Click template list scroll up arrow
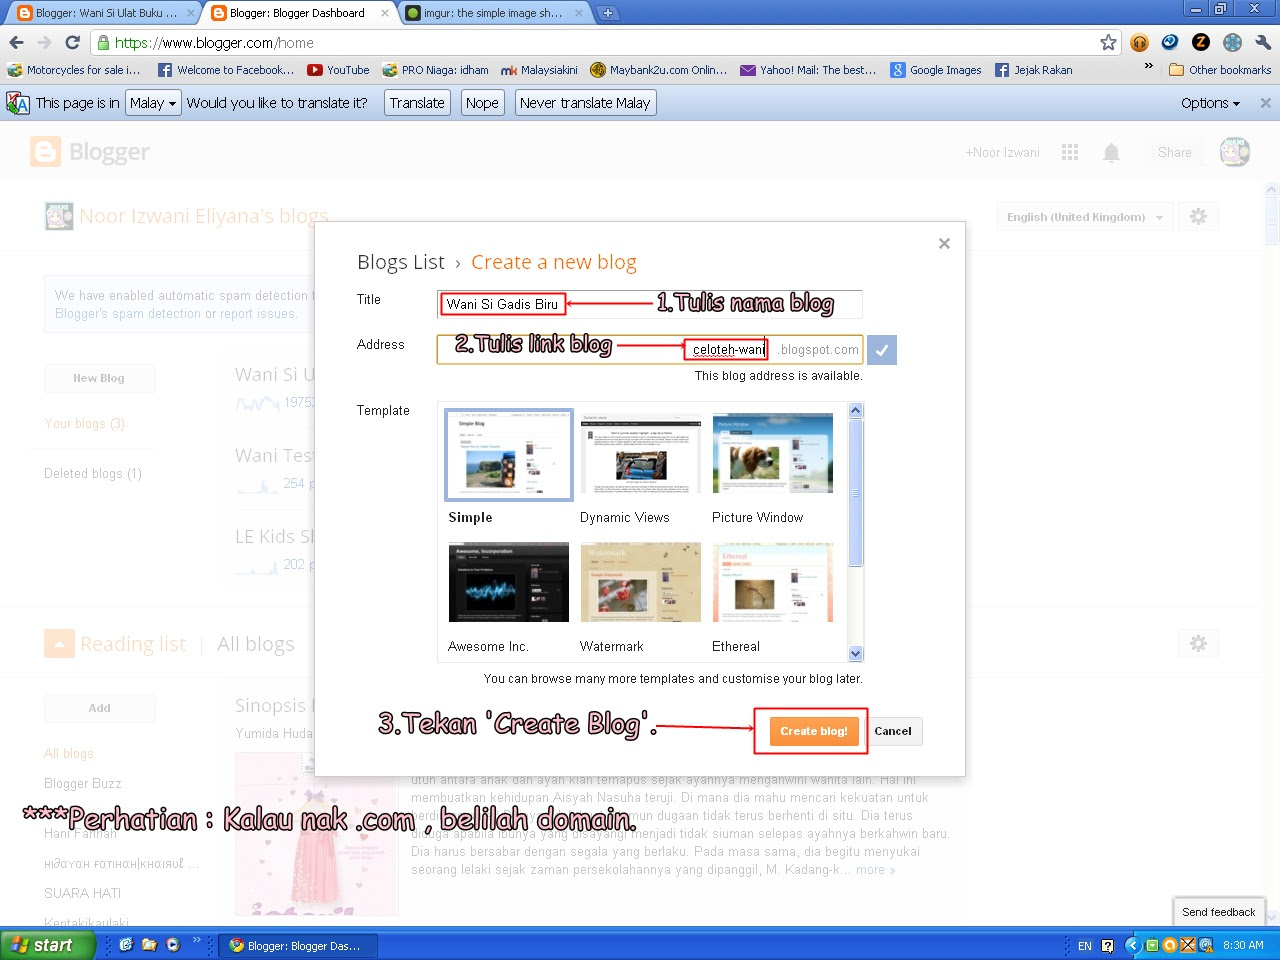Screen dimensions: 1280x960 (855, 410)
